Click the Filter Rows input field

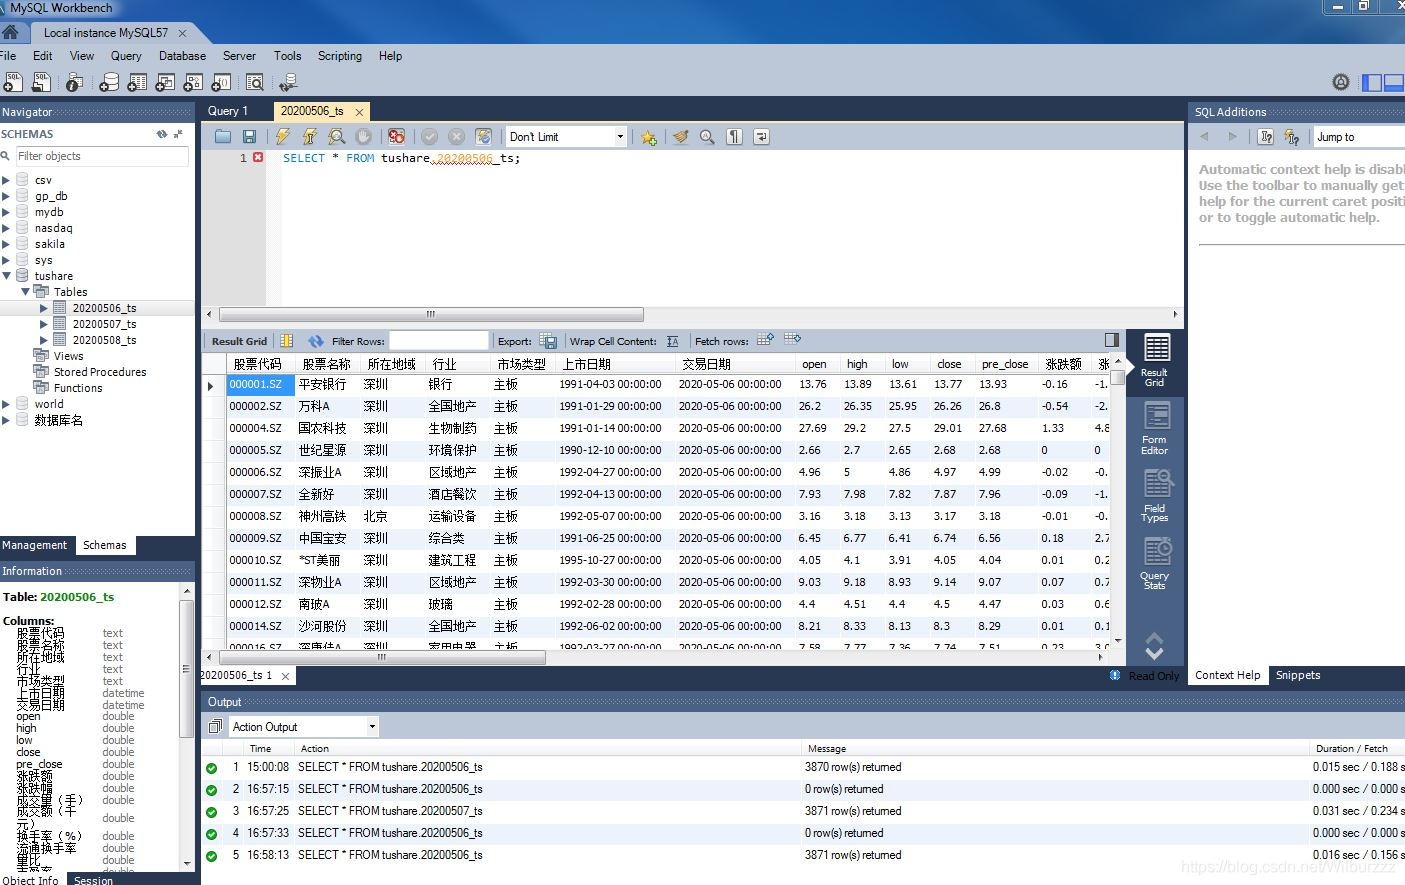tap(438, 341)
